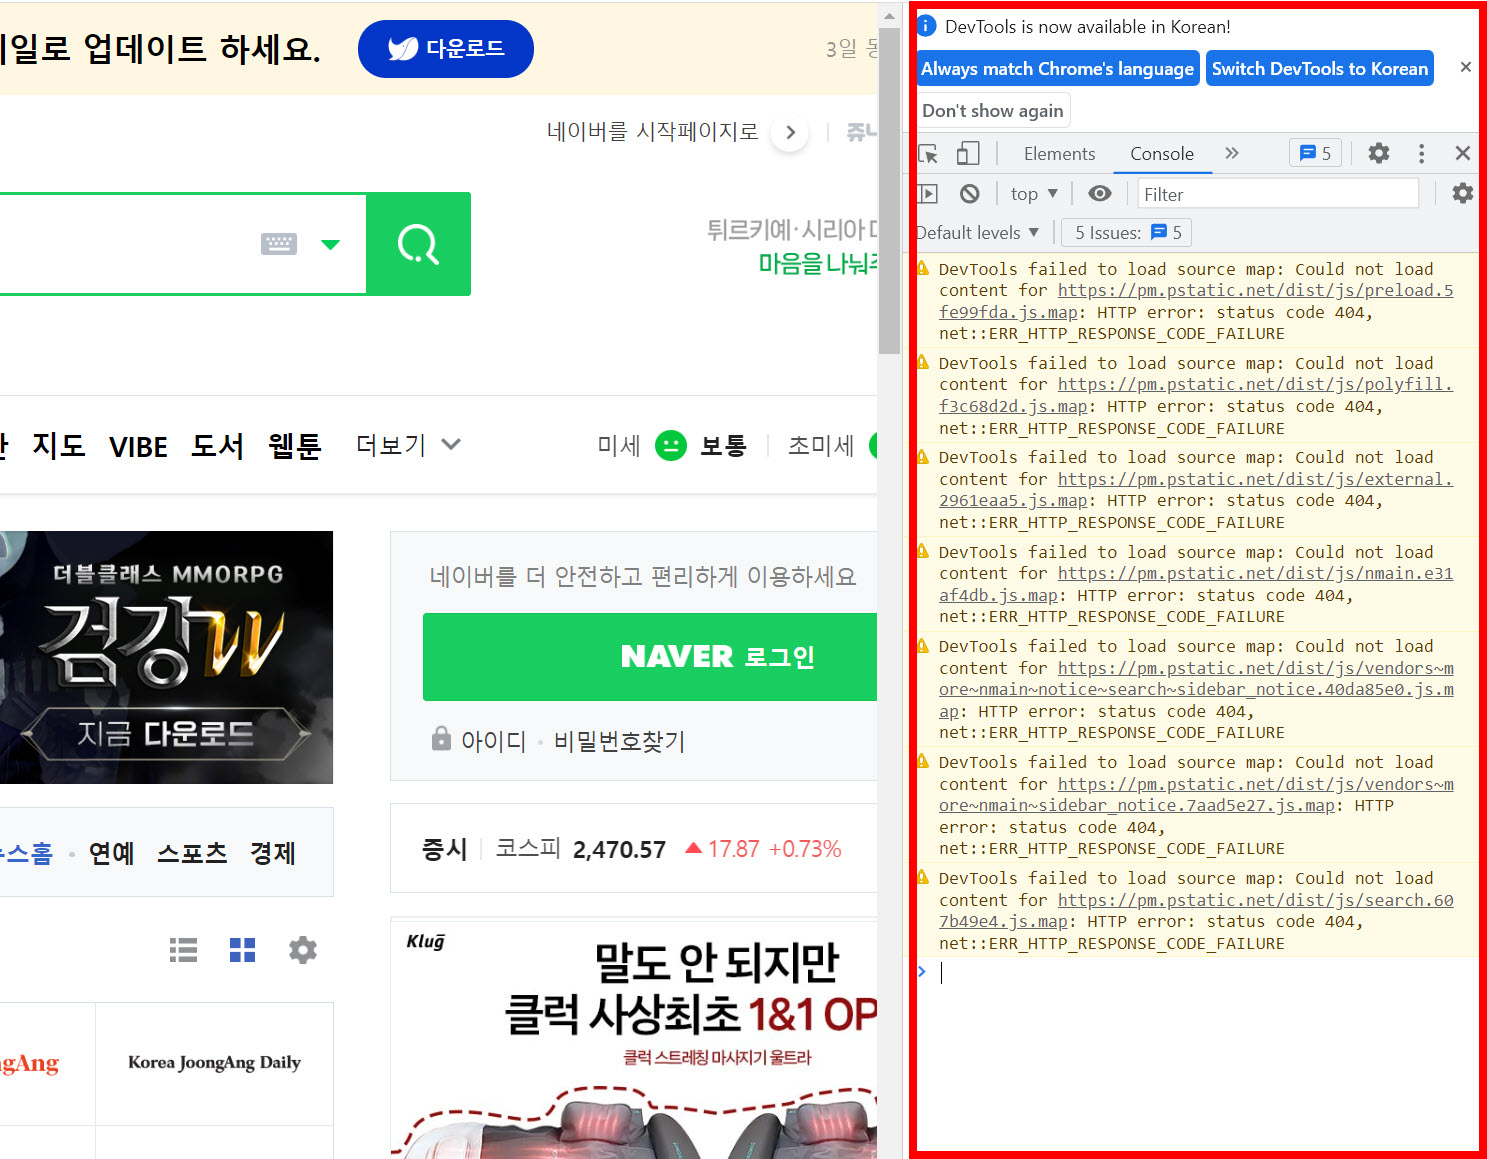Open DevTools three-dot customize menu
The height and width of the screenshot is (1159, 1487).
tap(1421, 153)
